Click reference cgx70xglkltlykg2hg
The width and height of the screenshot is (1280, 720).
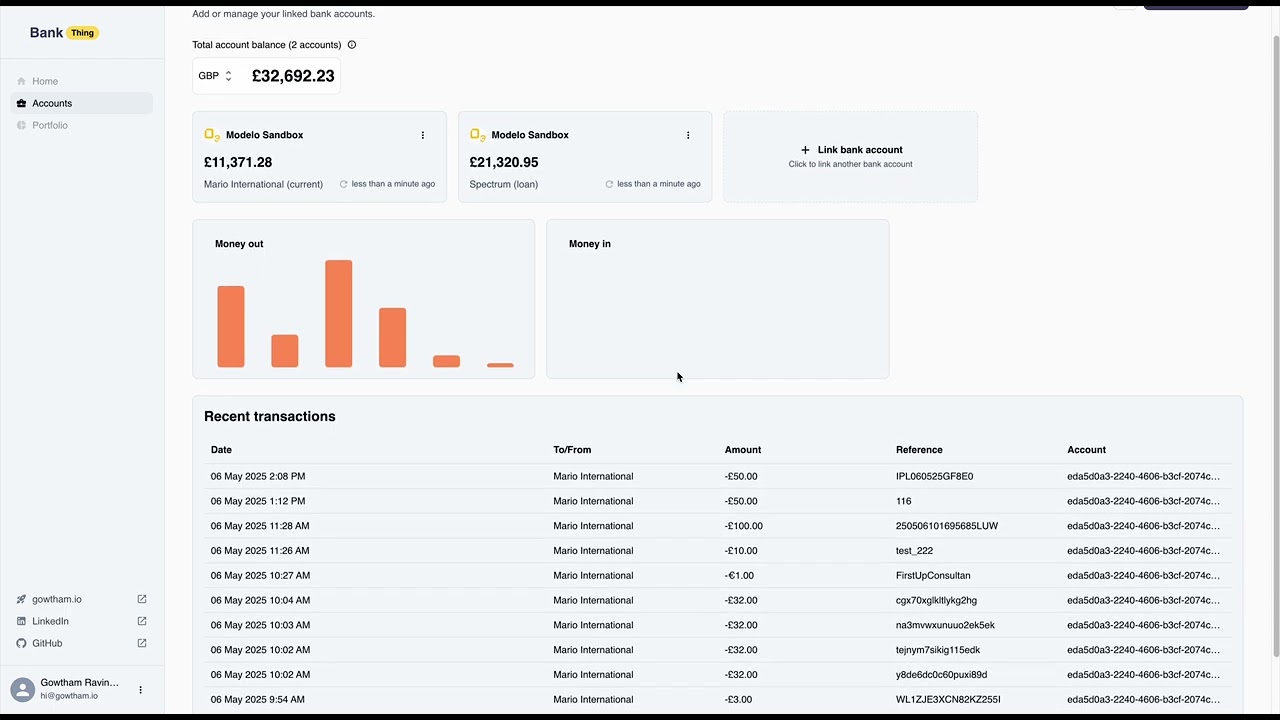936,600
